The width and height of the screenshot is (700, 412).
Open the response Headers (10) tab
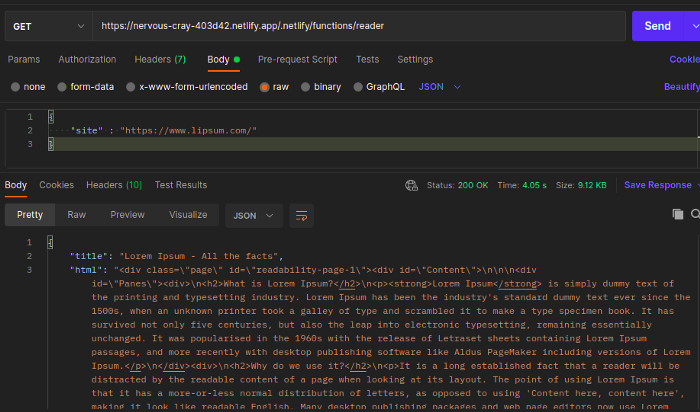(114, 185)
